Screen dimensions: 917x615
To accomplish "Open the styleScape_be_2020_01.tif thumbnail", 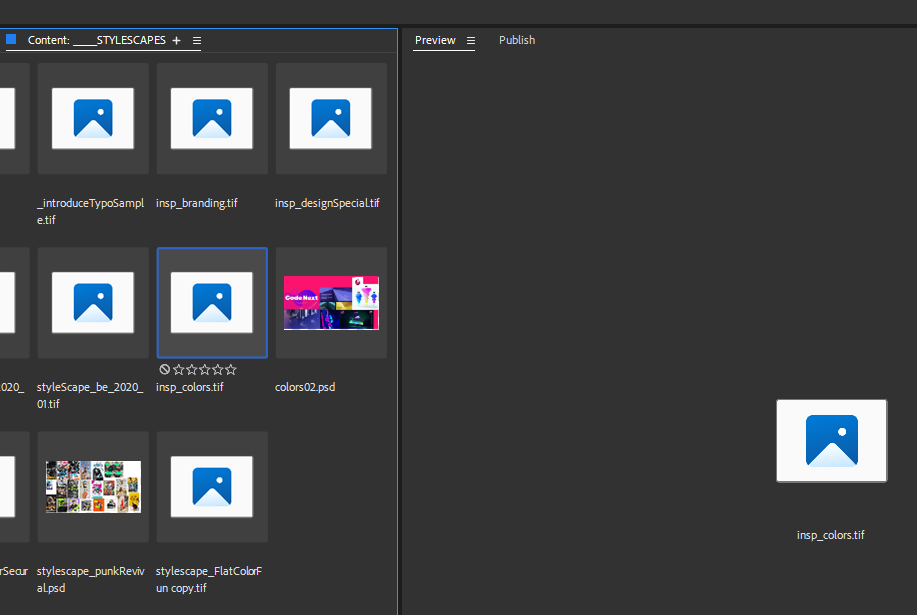I will [x=92, y=302].
